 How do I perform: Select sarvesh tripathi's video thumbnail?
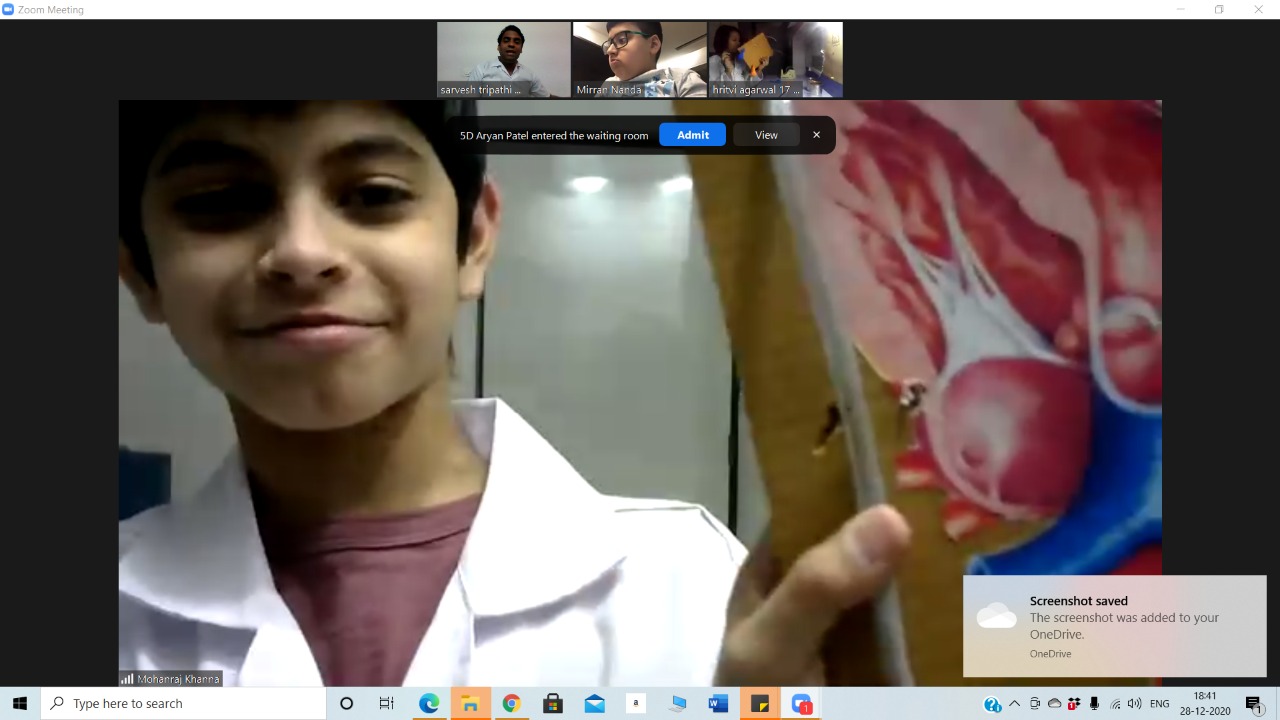pos(503,59)
